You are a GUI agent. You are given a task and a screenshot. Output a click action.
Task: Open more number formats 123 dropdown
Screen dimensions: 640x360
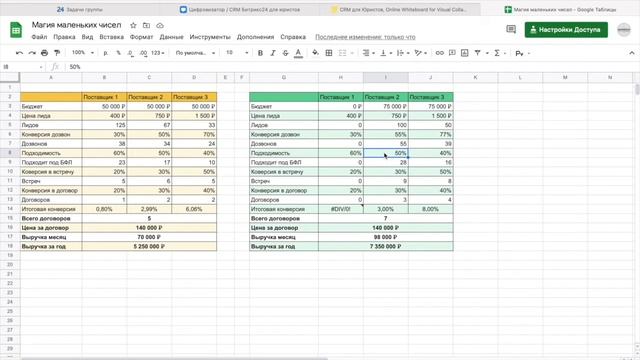(x=158, y=53)
